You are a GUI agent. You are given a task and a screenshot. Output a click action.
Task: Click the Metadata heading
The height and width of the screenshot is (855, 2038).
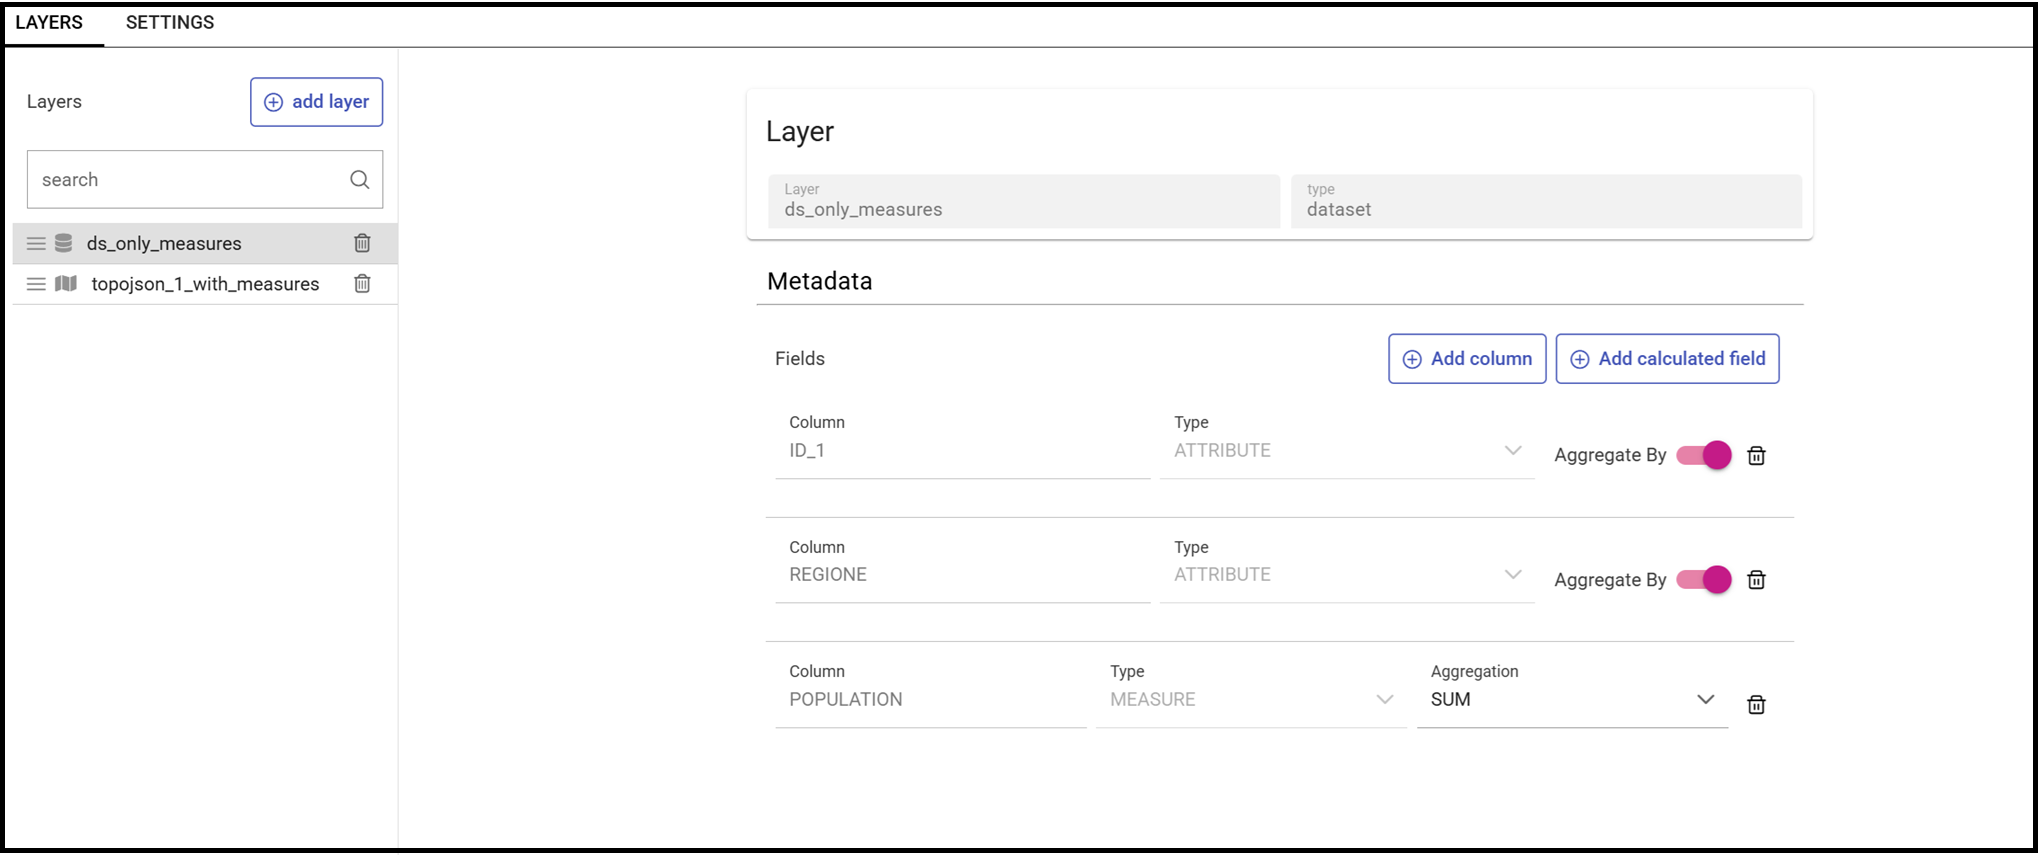click(820, 281)
